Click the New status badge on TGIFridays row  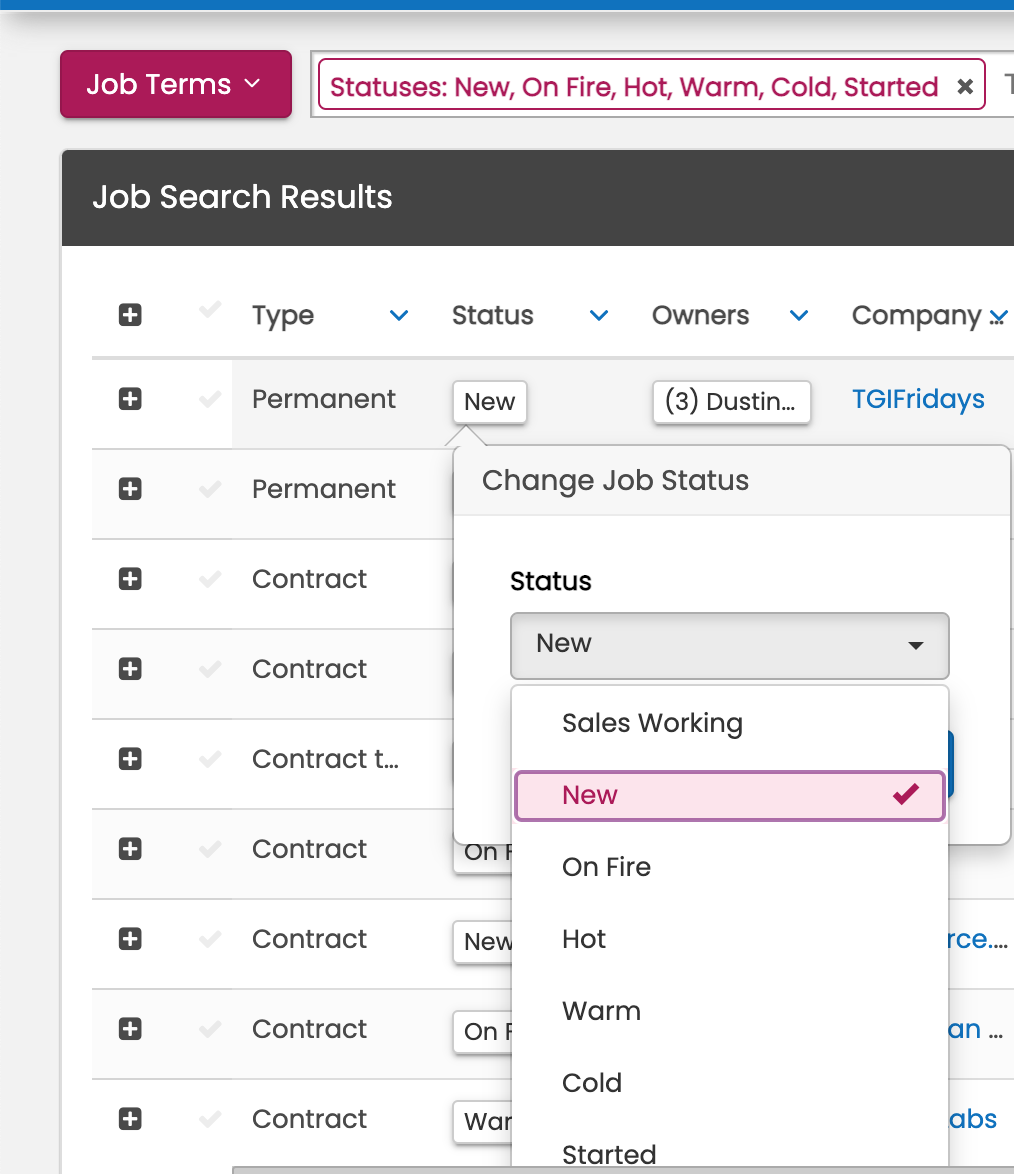click(x=489, y=402)
